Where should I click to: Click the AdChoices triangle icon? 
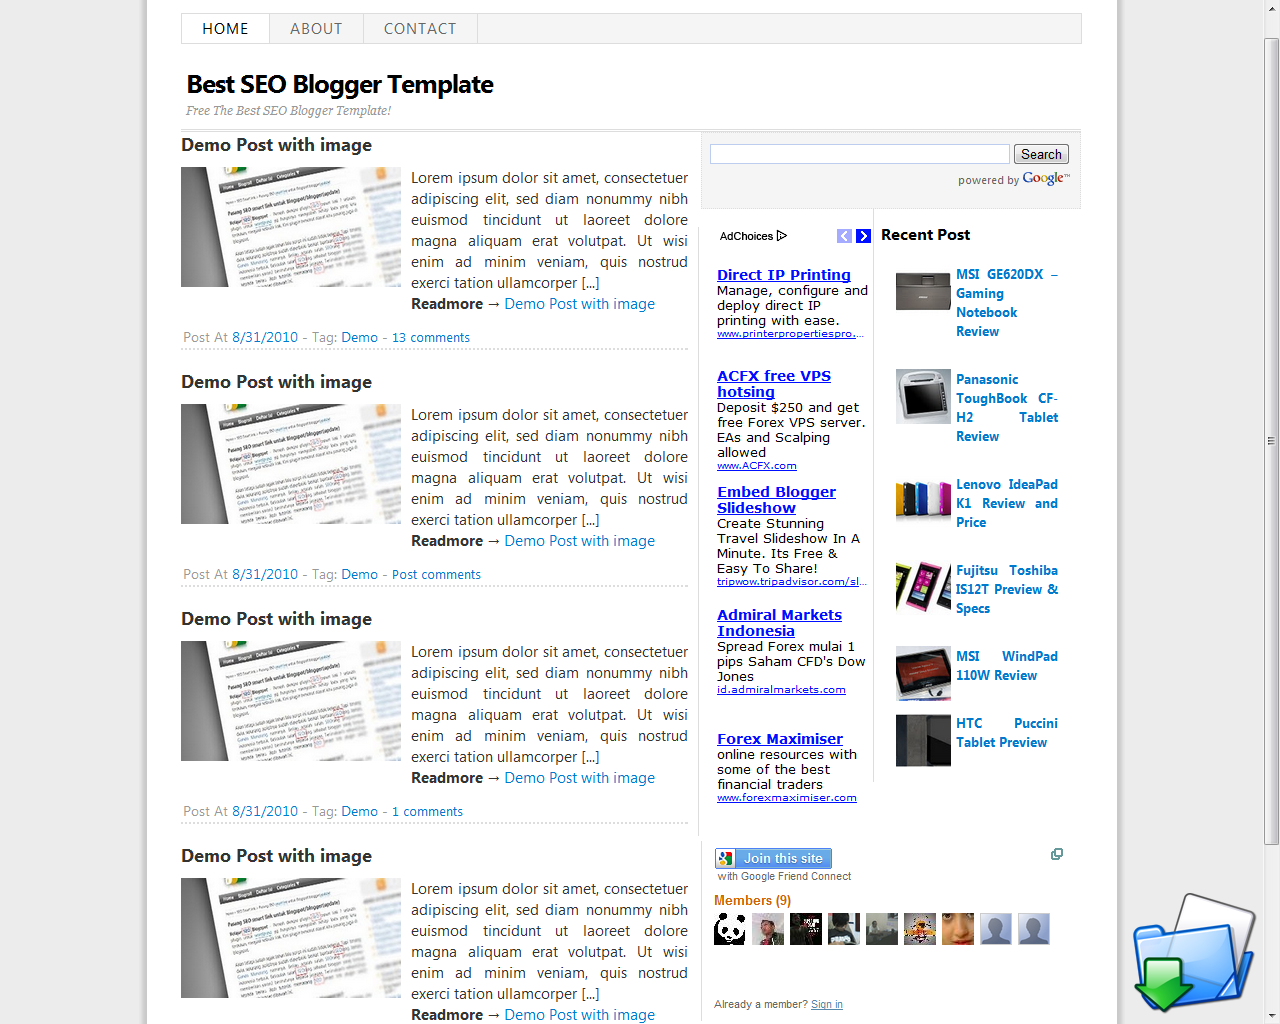[x=782, y=236]
